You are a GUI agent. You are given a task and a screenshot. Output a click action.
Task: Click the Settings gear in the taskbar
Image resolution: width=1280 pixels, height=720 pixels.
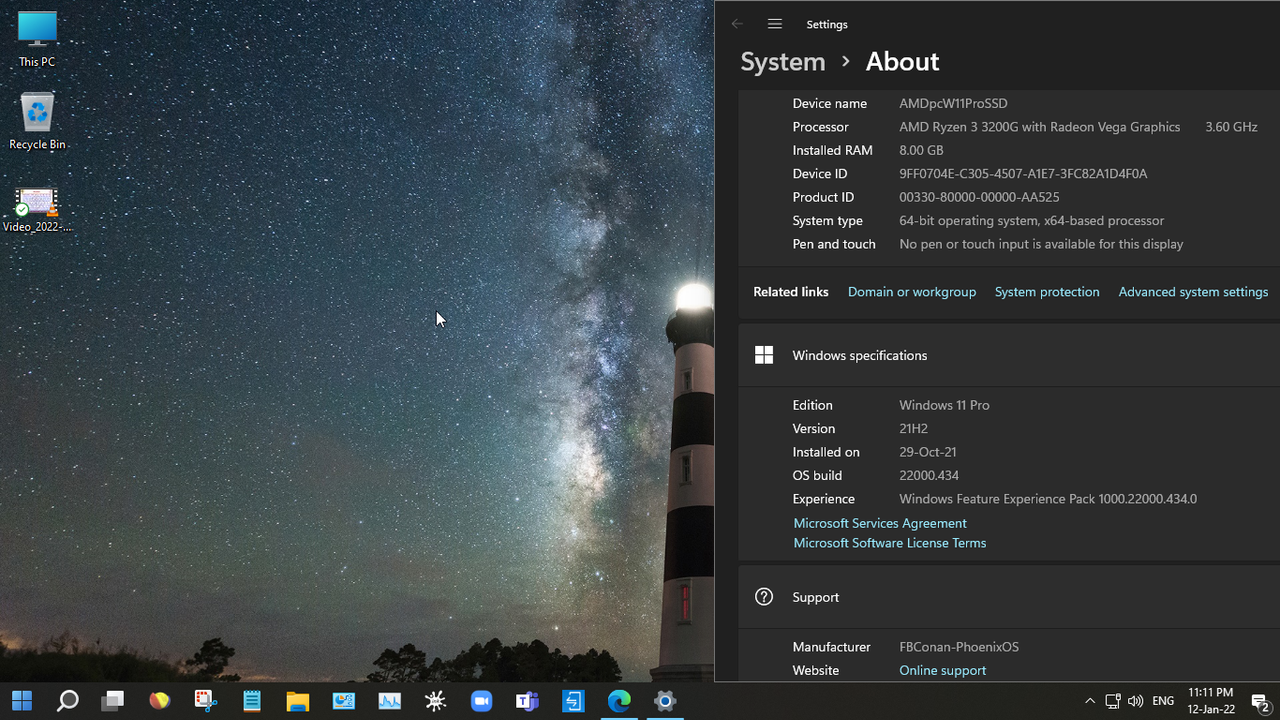(665, 701)
